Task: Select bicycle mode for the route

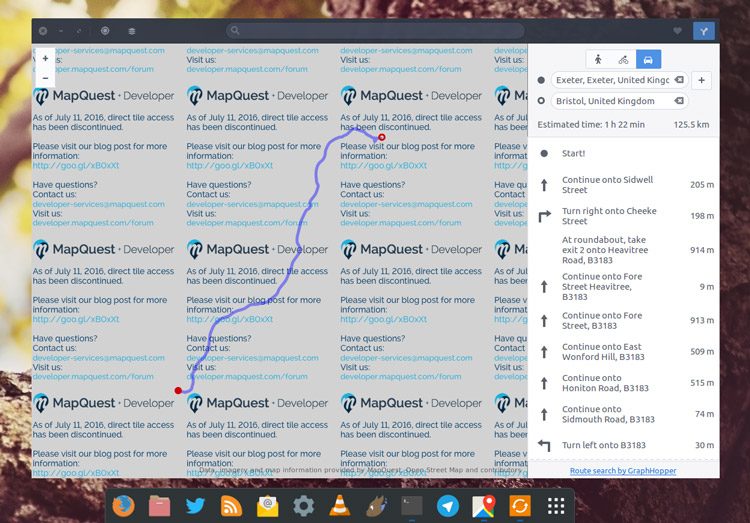Action: [623, 59]
